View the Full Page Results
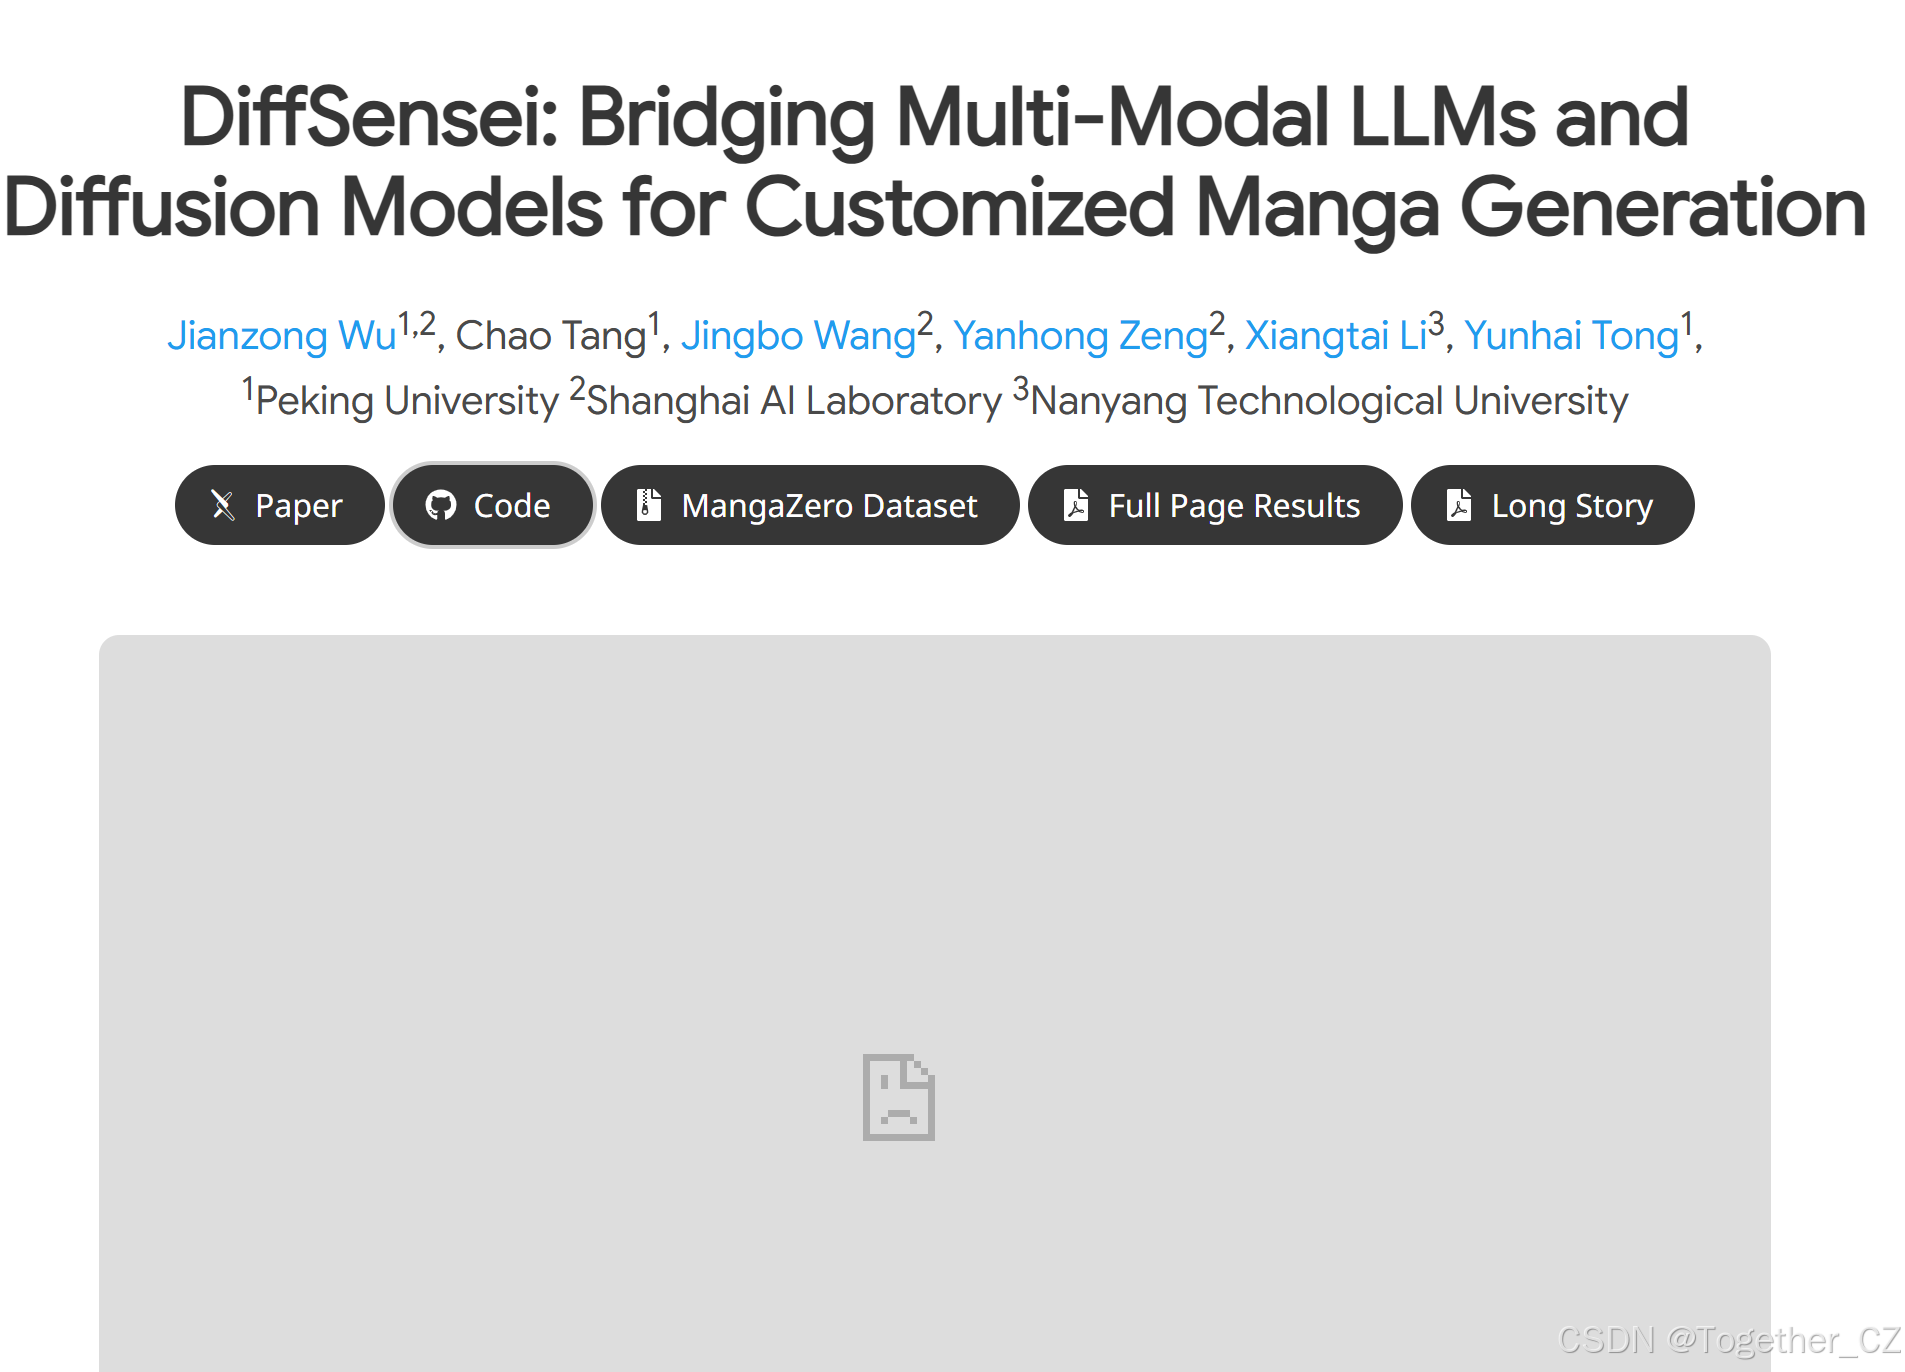 [1214, 505]
